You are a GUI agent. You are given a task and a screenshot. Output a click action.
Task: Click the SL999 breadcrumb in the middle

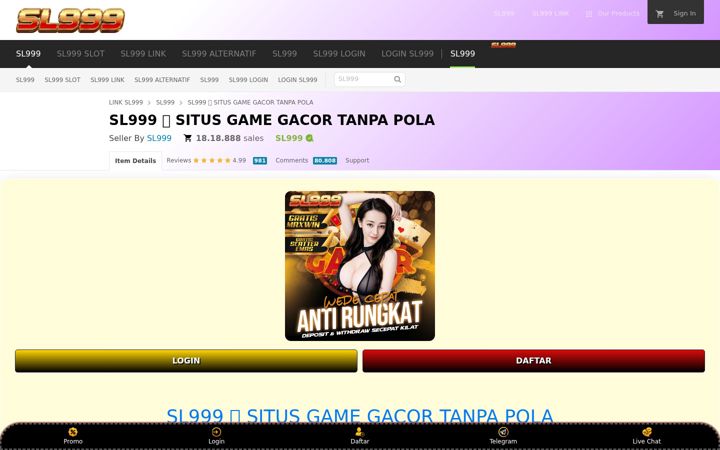165,102
